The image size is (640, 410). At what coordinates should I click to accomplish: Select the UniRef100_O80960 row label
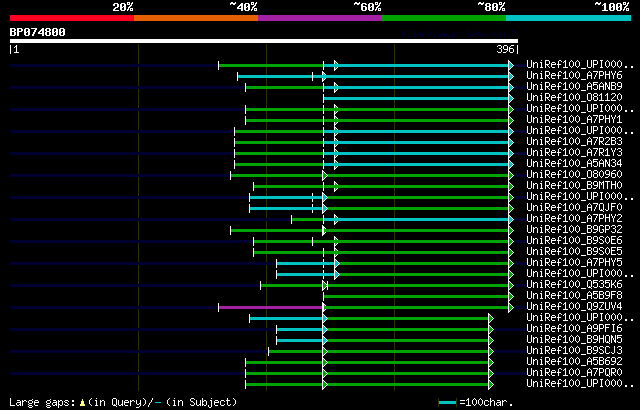[x=574, y=175]
